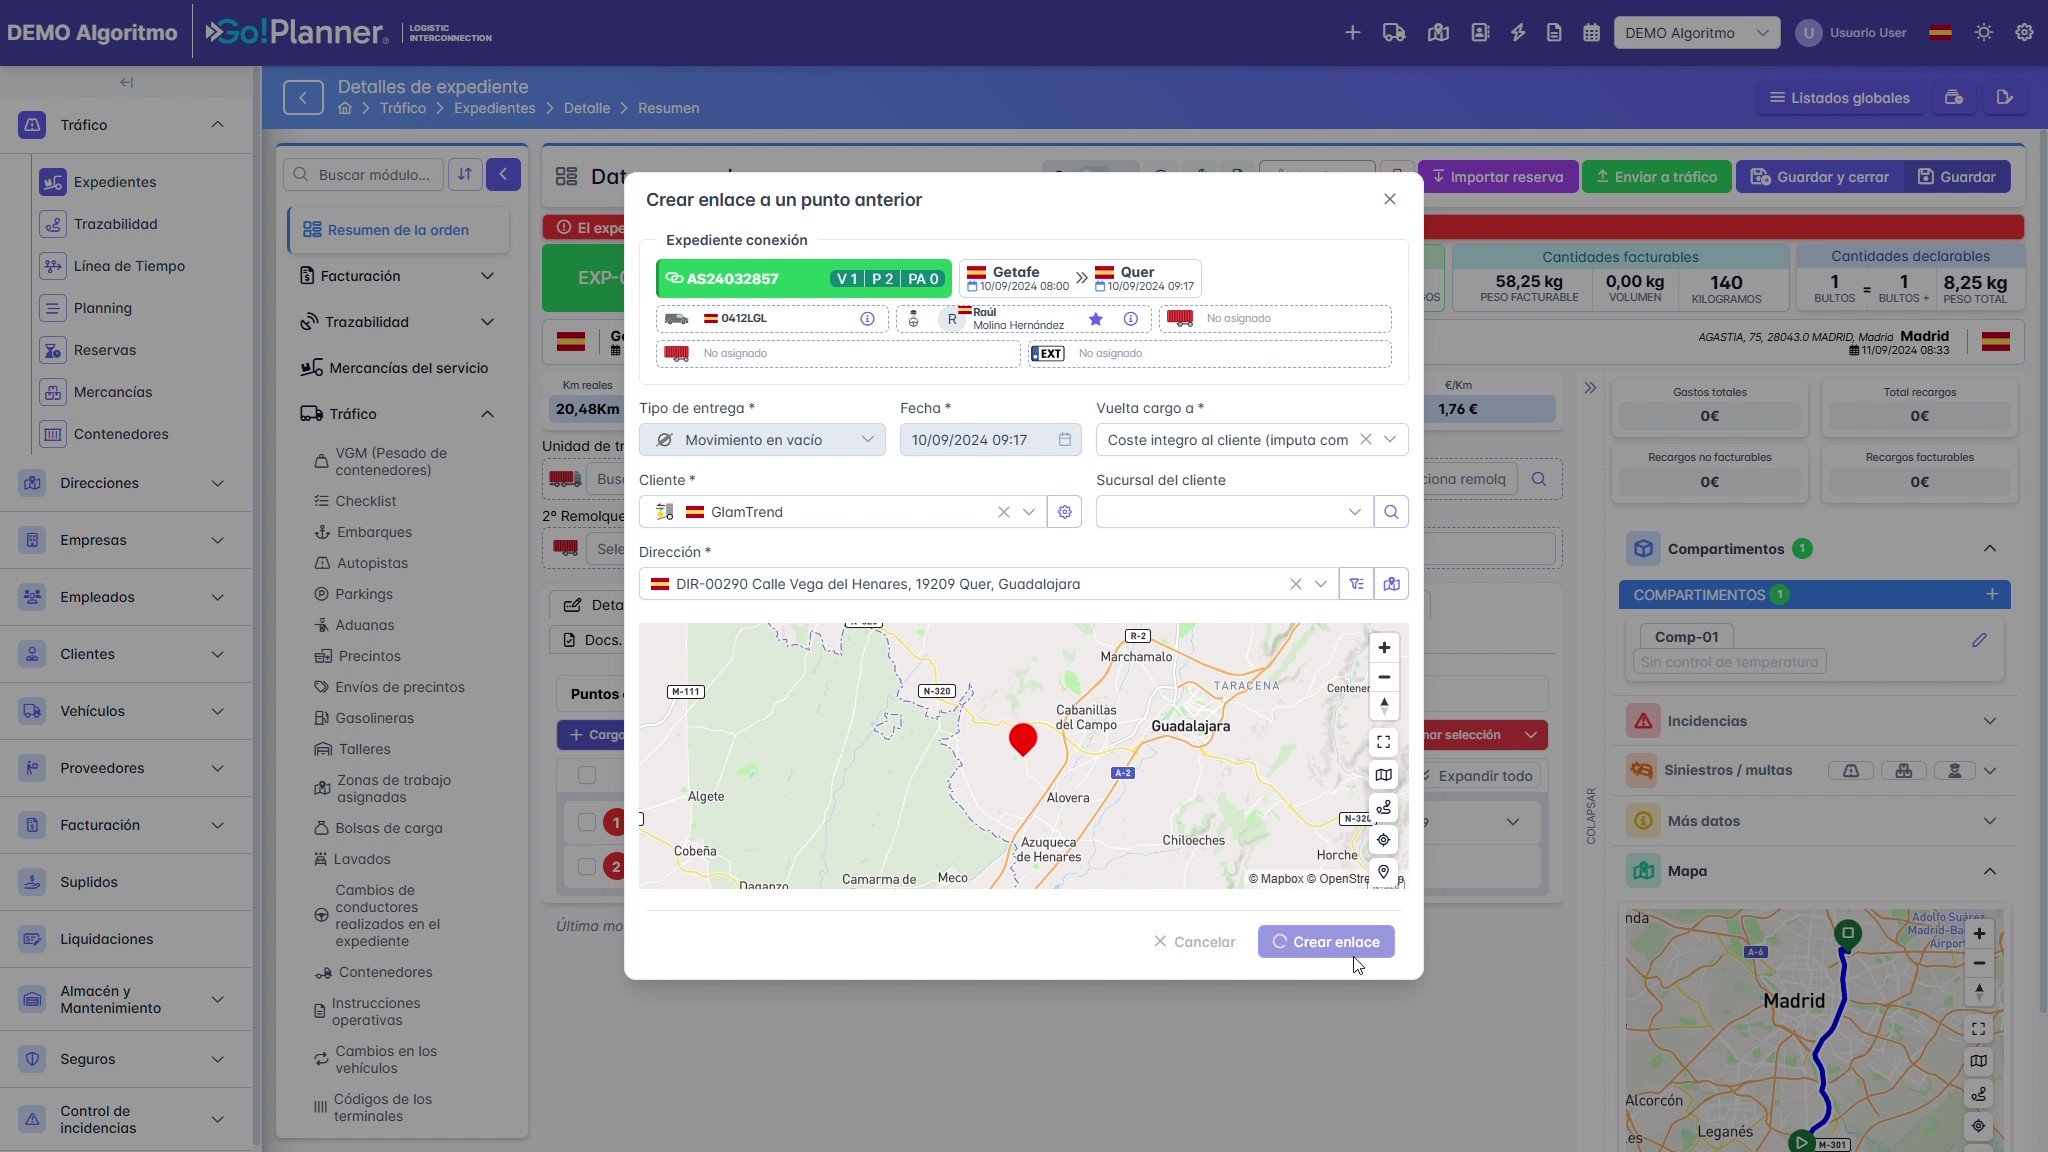Open Expedientes in sidebar

[115, 182]
